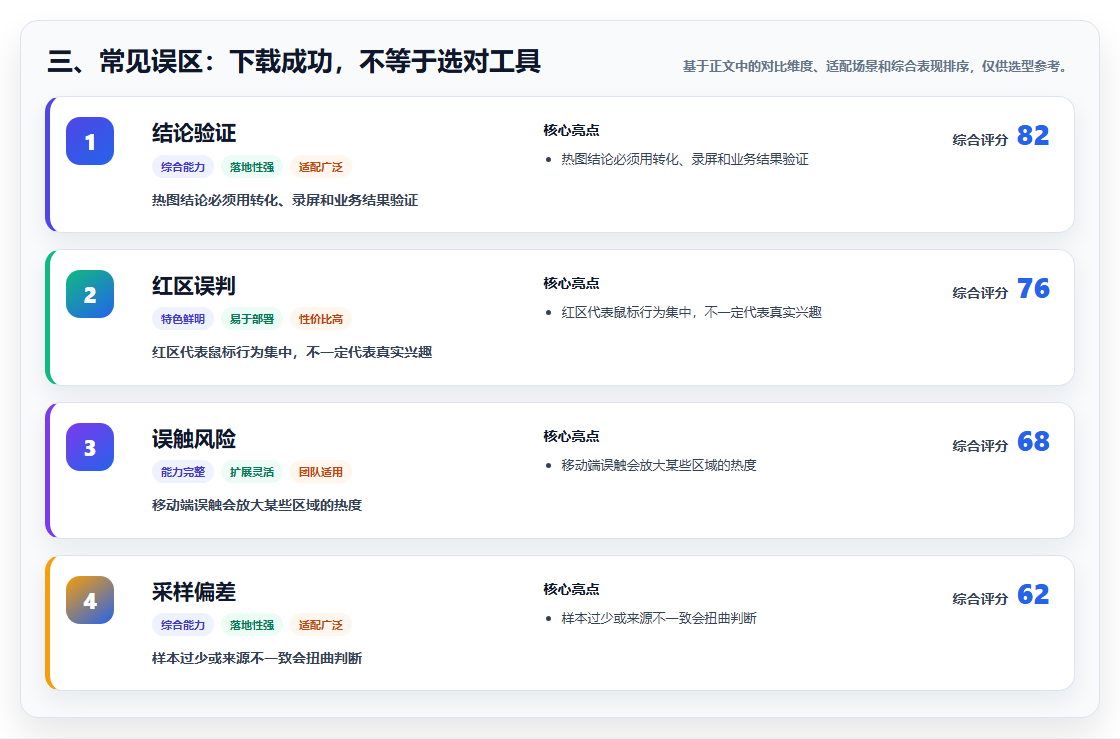
Task: Open the 红区误判 card title
Action: [x=194, y=286]
